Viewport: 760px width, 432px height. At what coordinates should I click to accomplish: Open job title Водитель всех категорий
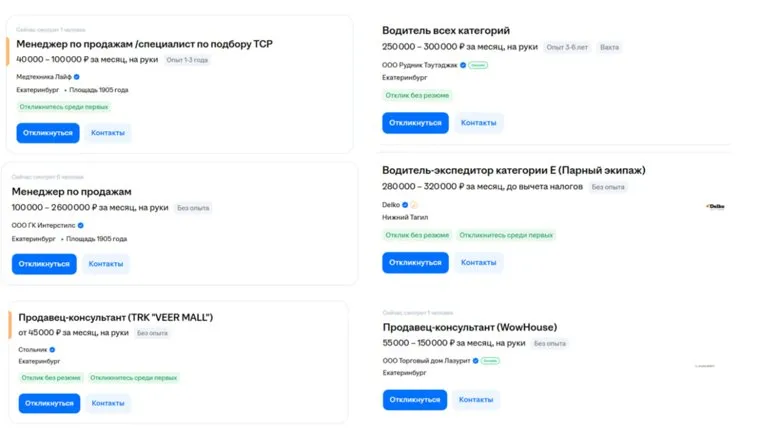point(445,31)
